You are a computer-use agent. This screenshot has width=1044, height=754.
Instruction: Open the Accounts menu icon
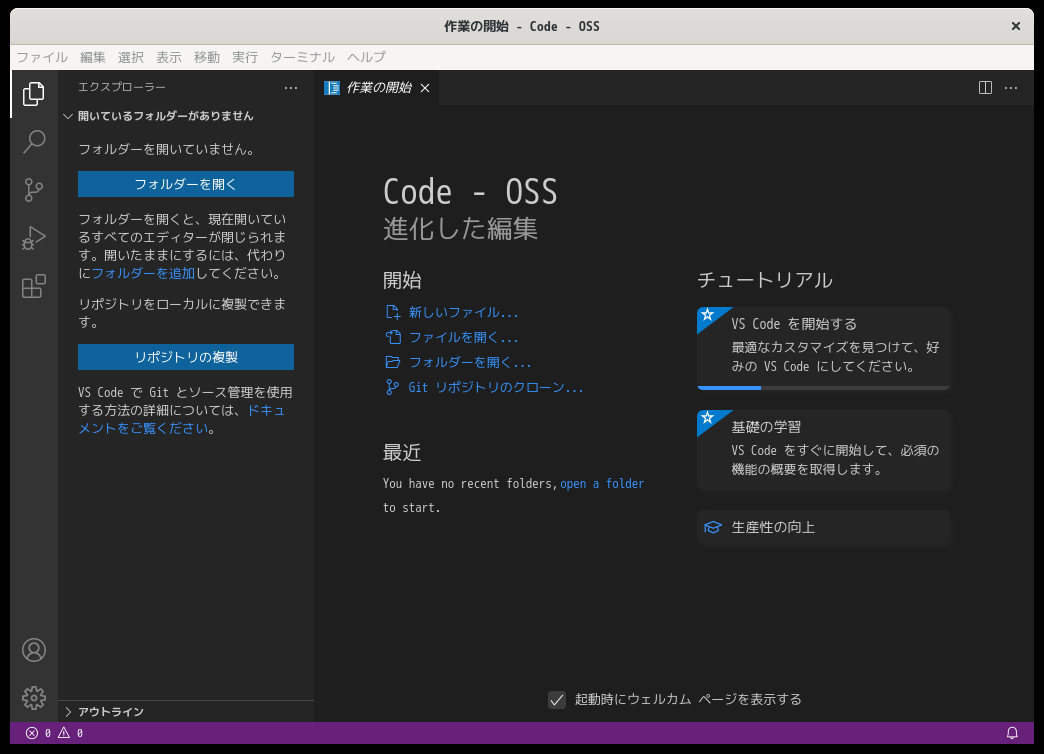[x=34, y=650]
